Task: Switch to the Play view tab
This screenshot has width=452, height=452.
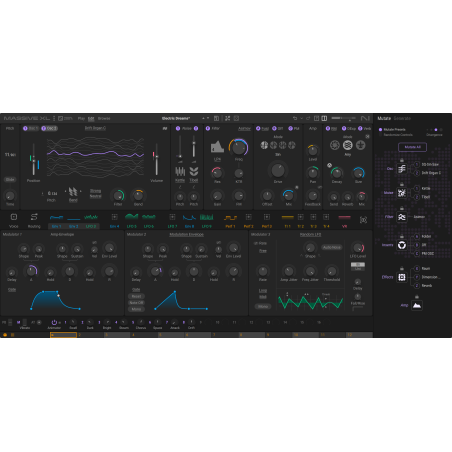Action: pos(81,118)
